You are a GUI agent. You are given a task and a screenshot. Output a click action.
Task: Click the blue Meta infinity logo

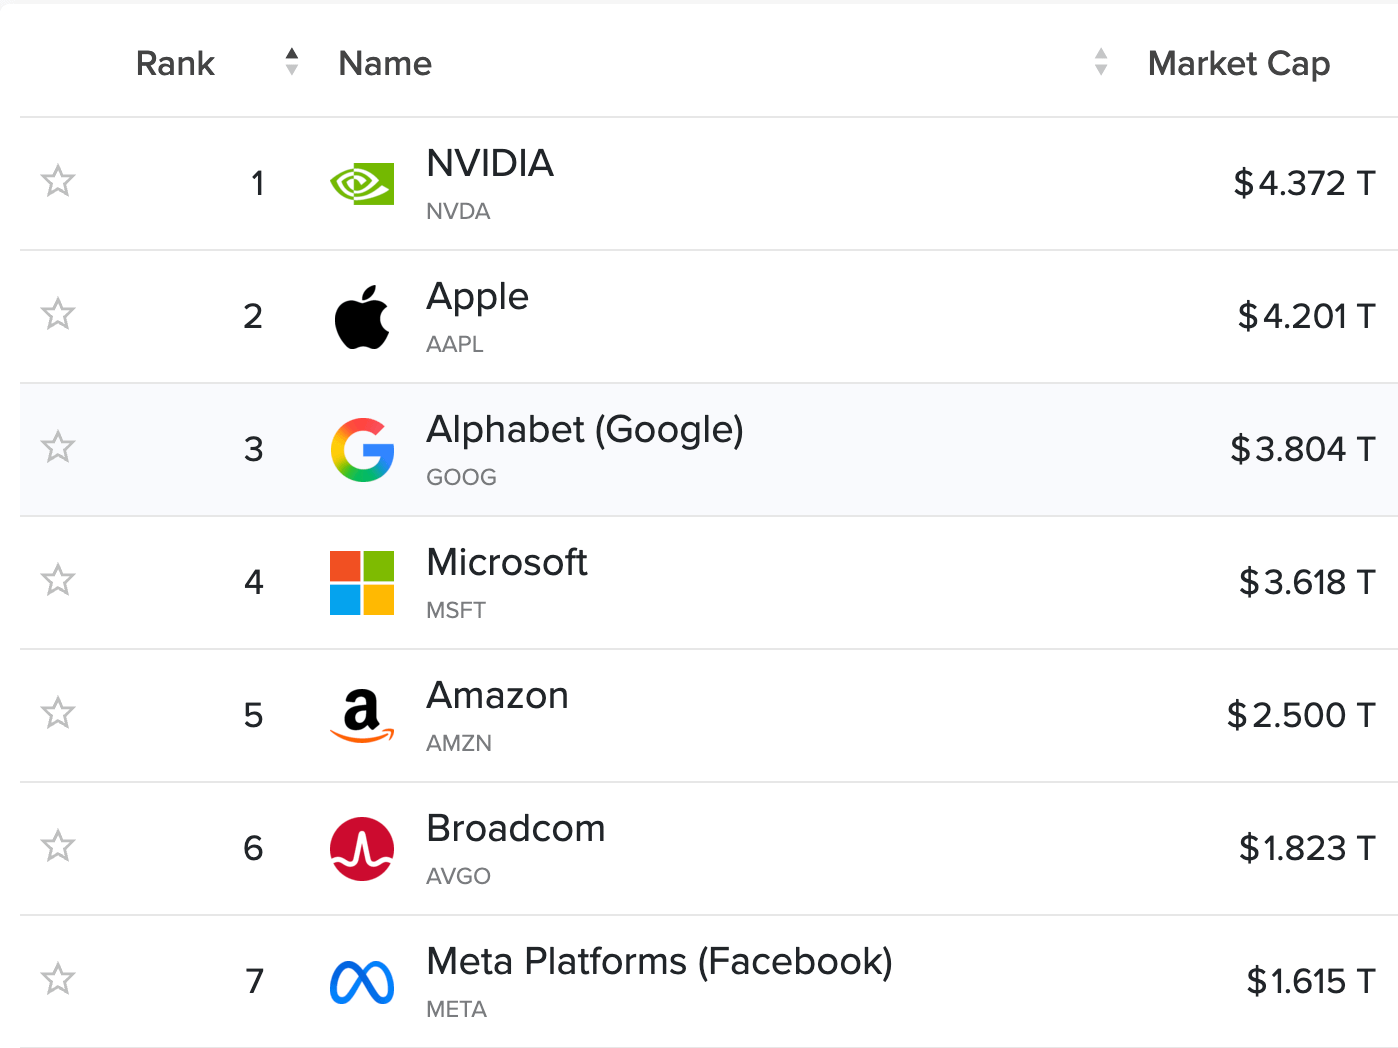[x=362, y=982]
